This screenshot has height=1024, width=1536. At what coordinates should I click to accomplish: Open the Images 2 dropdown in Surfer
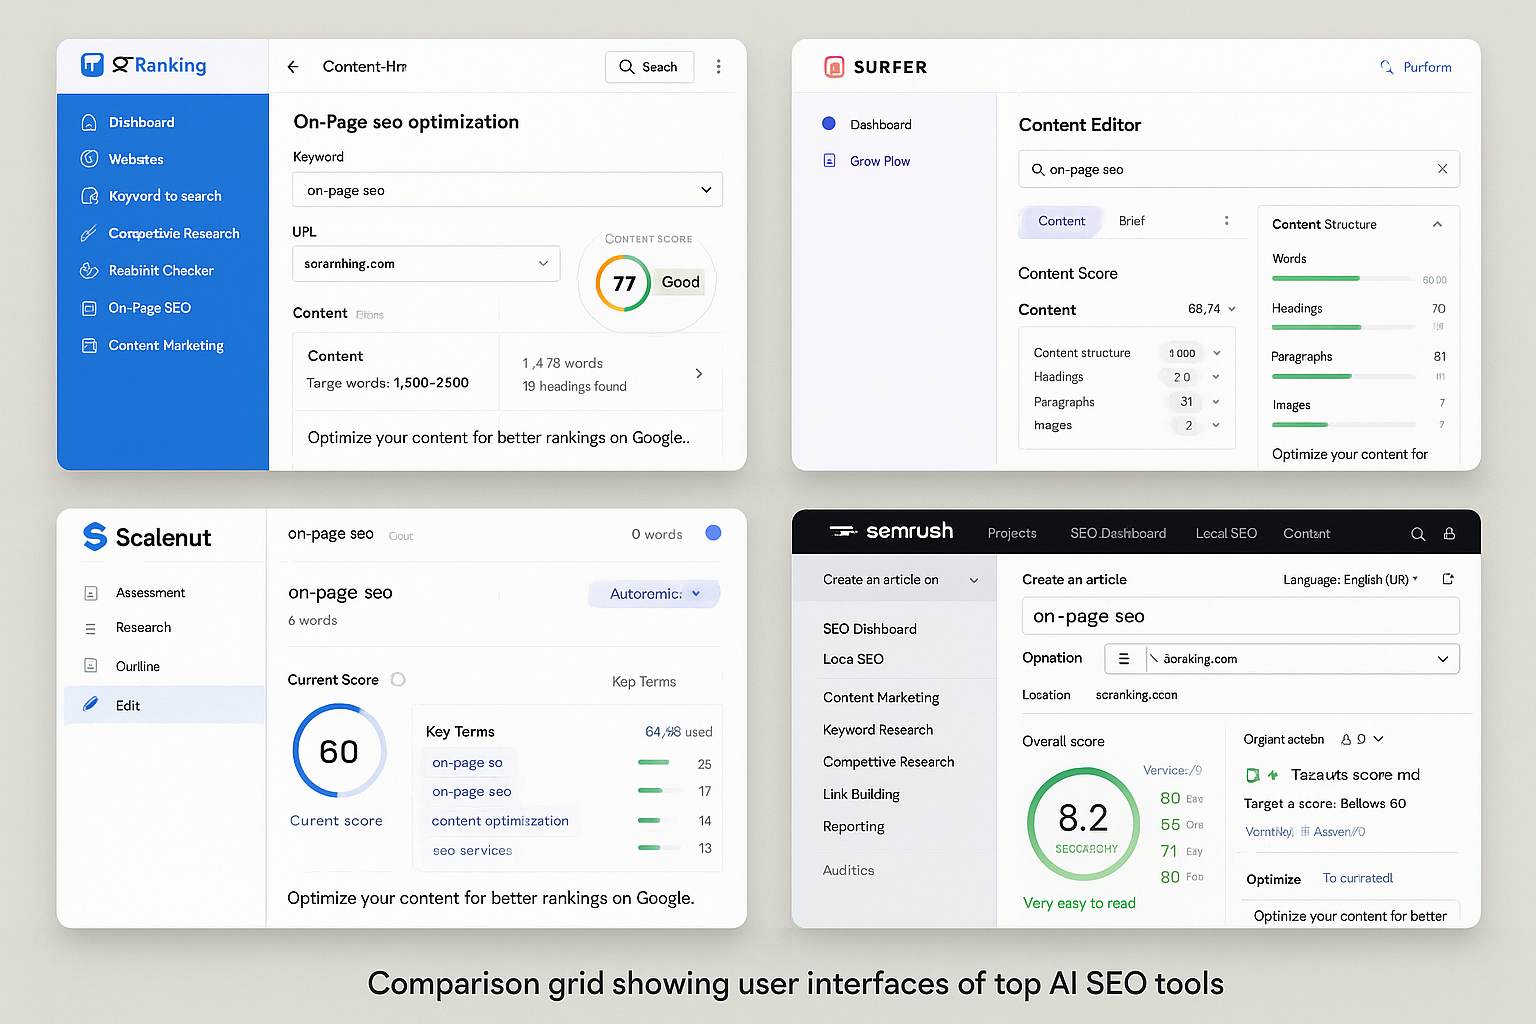pyautogui.click(x=1216, y=425)
